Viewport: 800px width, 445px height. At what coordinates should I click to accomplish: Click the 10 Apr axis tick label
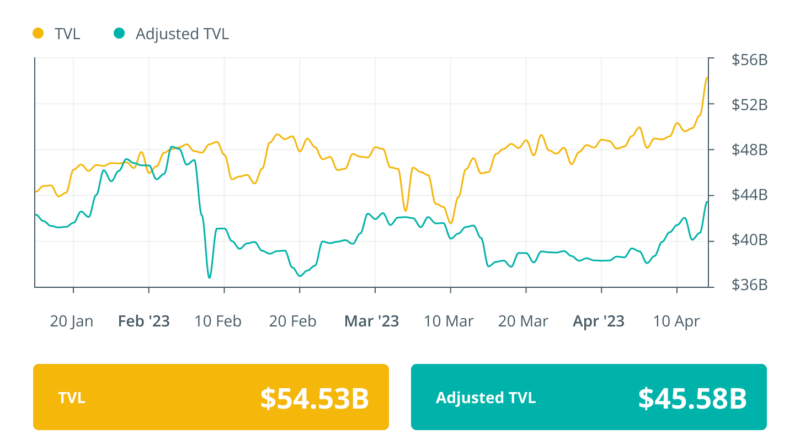pos(676,321)
